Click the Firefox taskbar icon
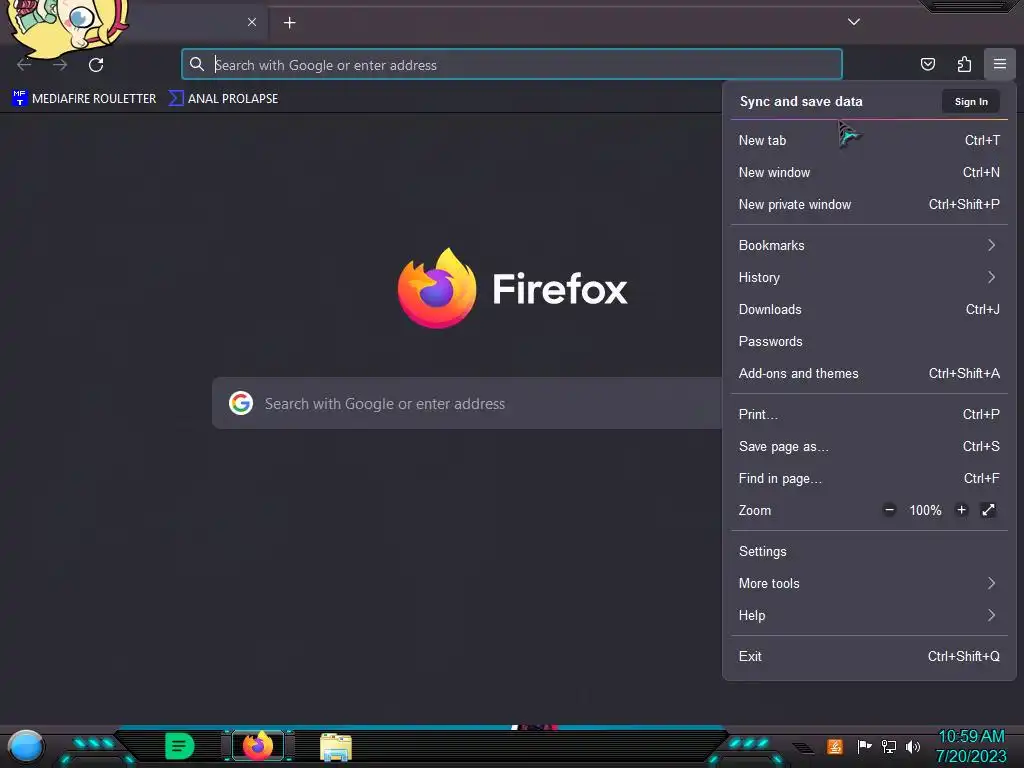1024x768 pixels. [x=258, y=746]
